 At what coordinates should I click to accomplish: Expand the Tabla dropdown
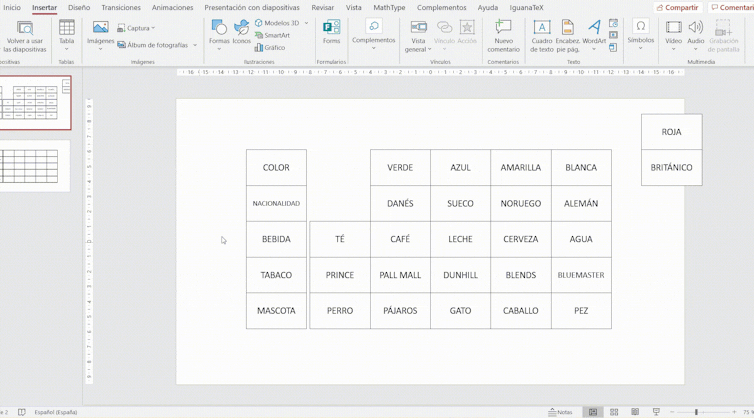[x=66, y=48]
